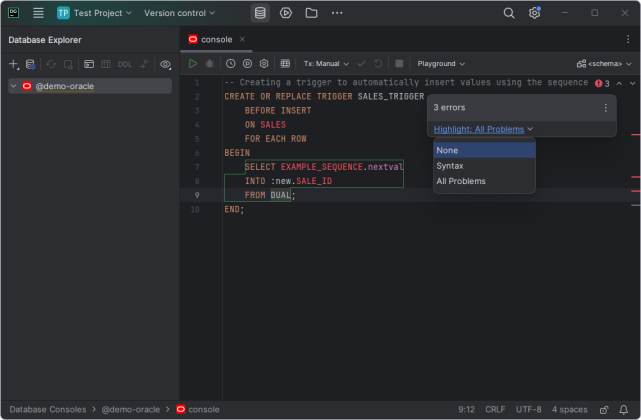Switch to the console editor tab
641x420 pixels.
216,39
